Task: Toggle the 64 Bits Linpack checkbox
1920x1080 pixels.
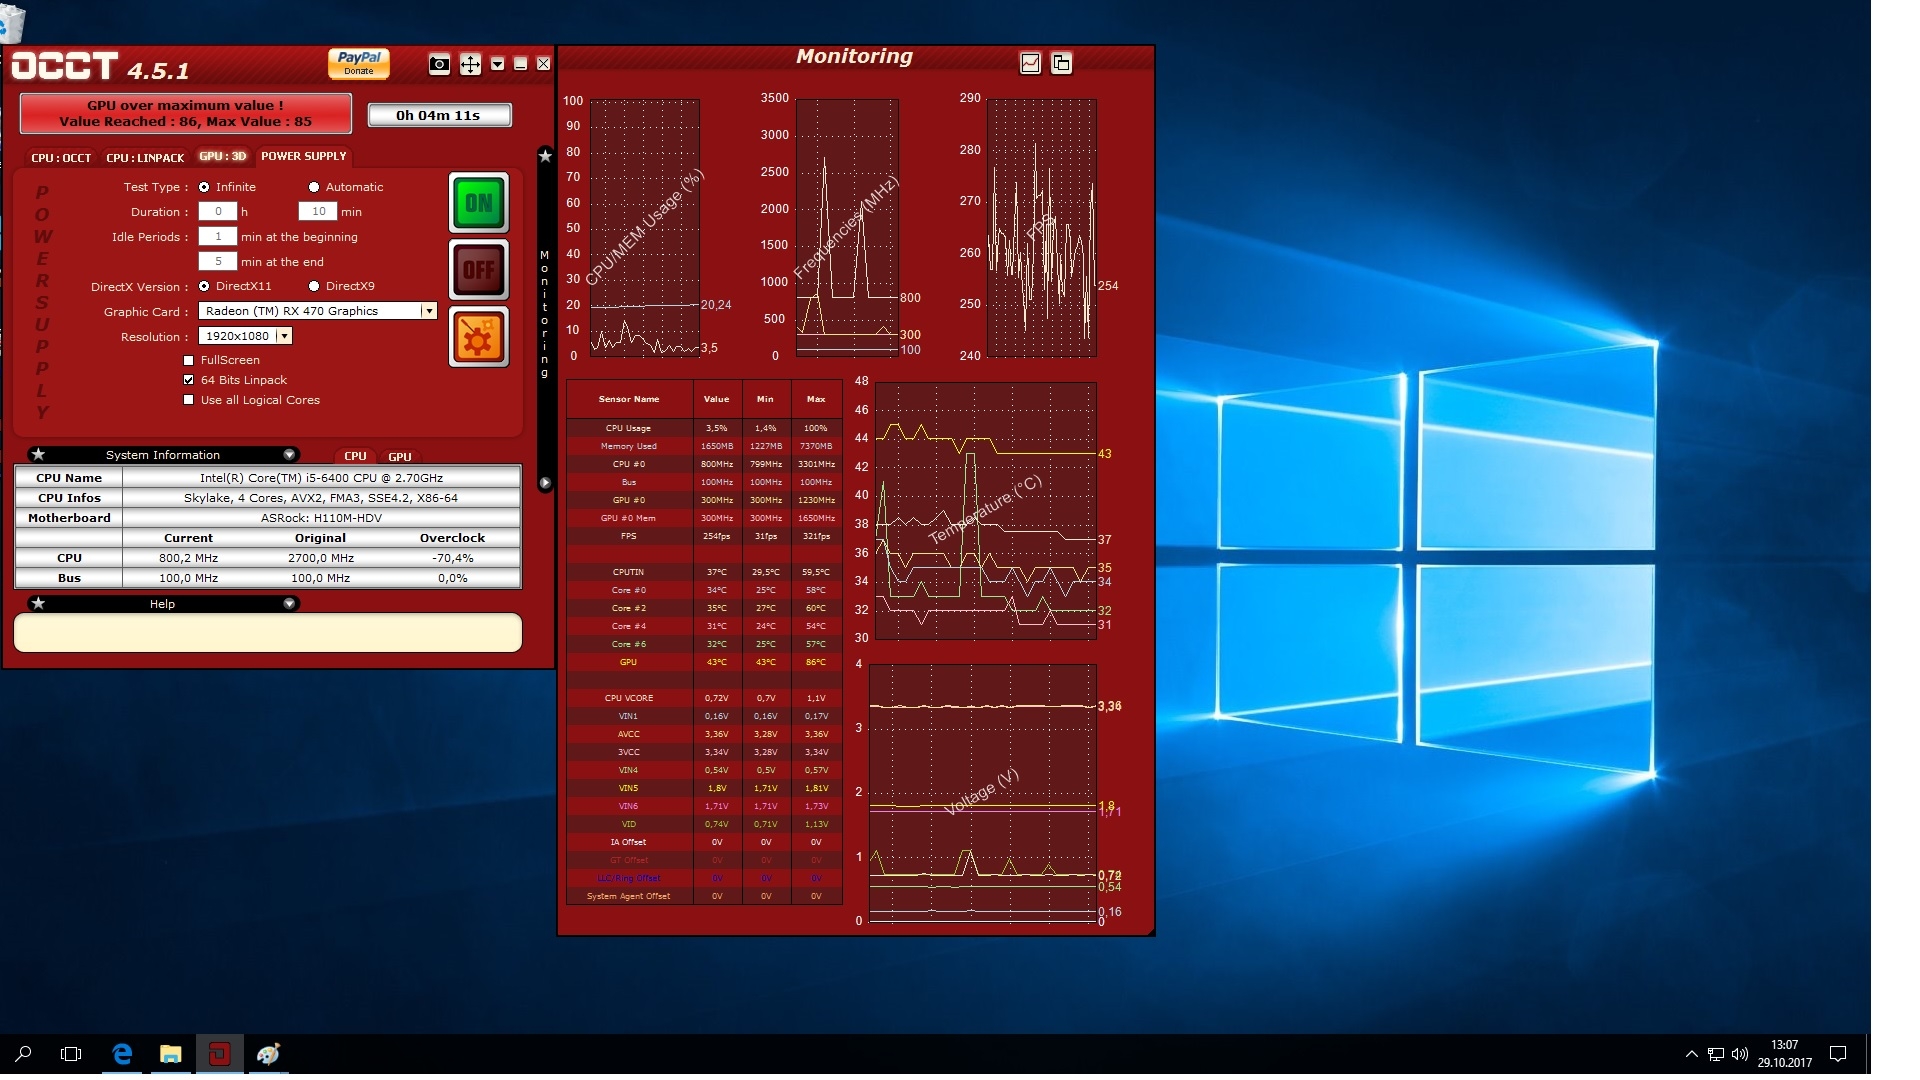Action: coord(188,380)
